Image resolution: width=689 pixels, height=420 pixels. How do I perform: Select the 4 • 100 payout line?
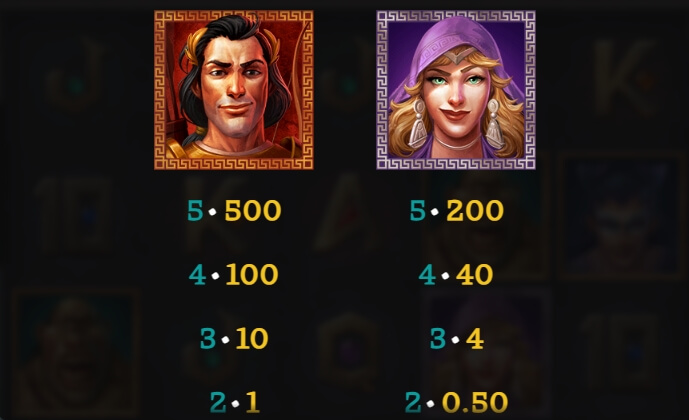point(234,275)
